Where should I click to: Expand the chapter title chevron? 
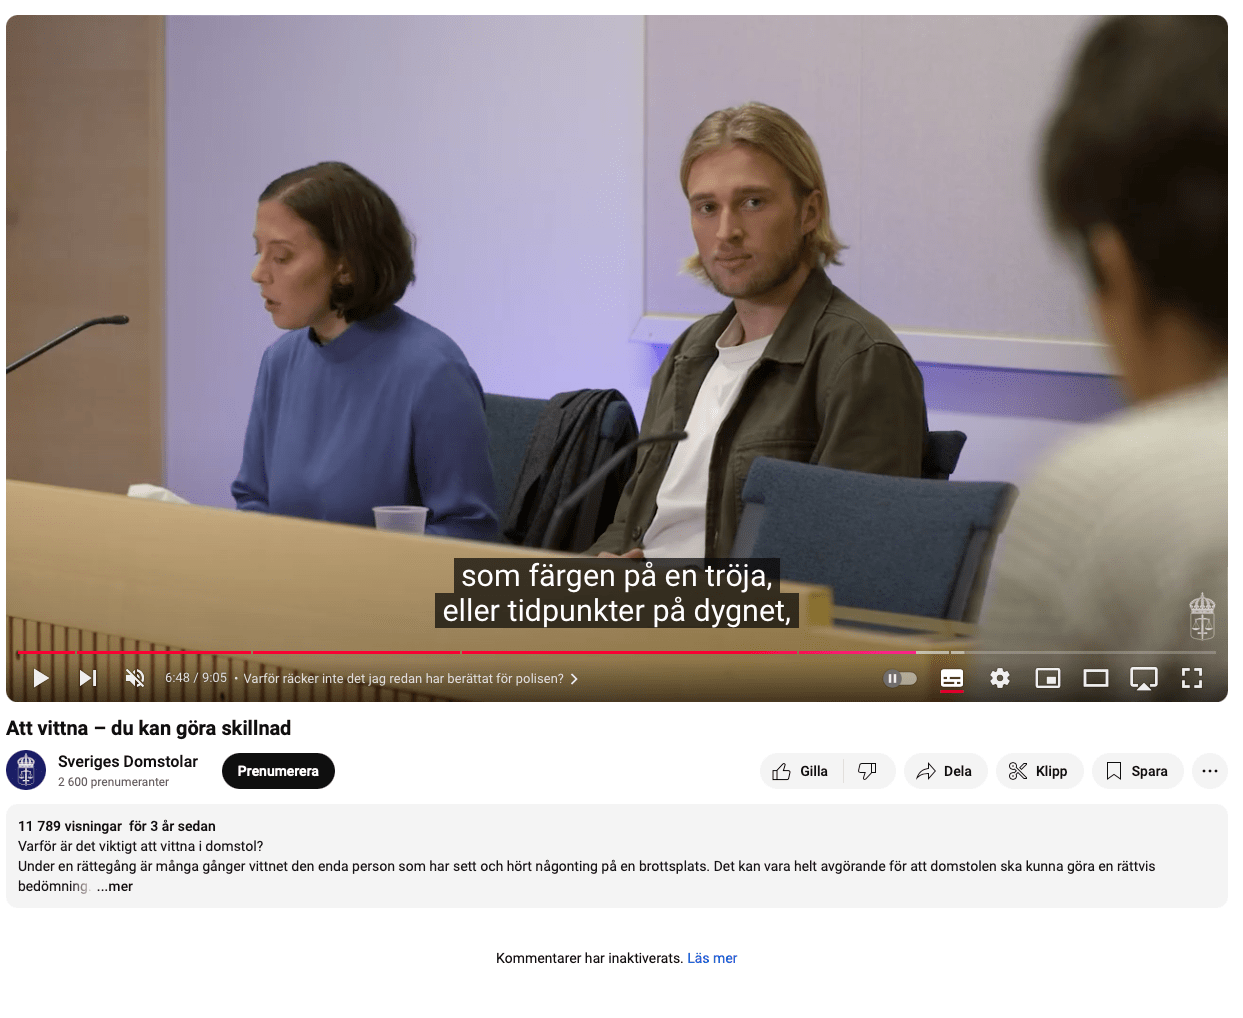[x=574, y=679]
